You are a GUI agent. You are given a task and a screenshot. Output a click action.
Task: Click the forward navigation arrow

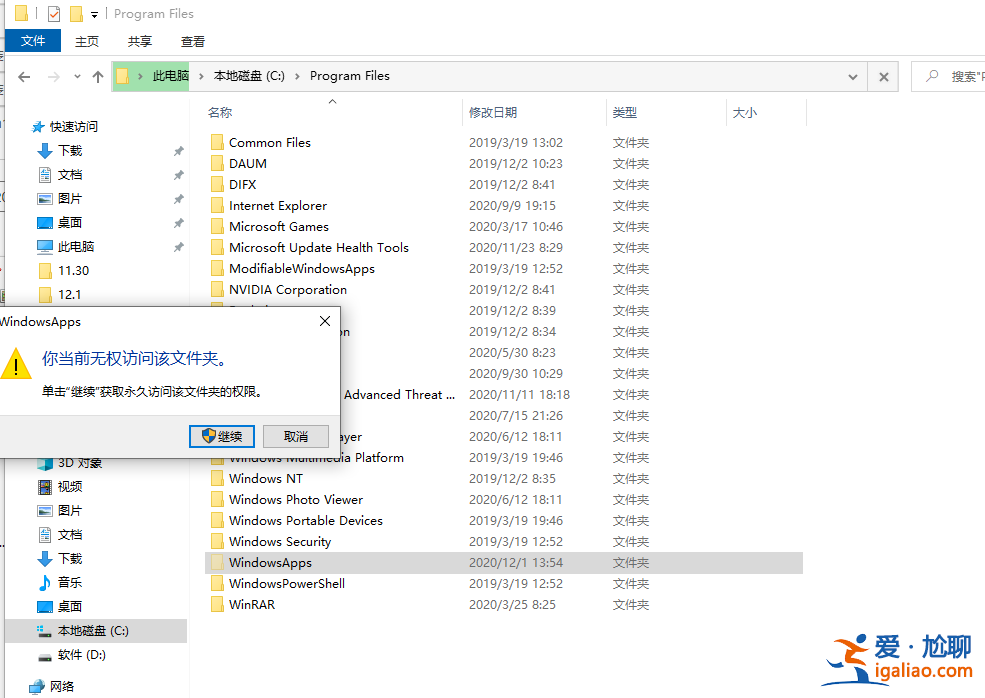pyautogui.click(x=52, y=76)
